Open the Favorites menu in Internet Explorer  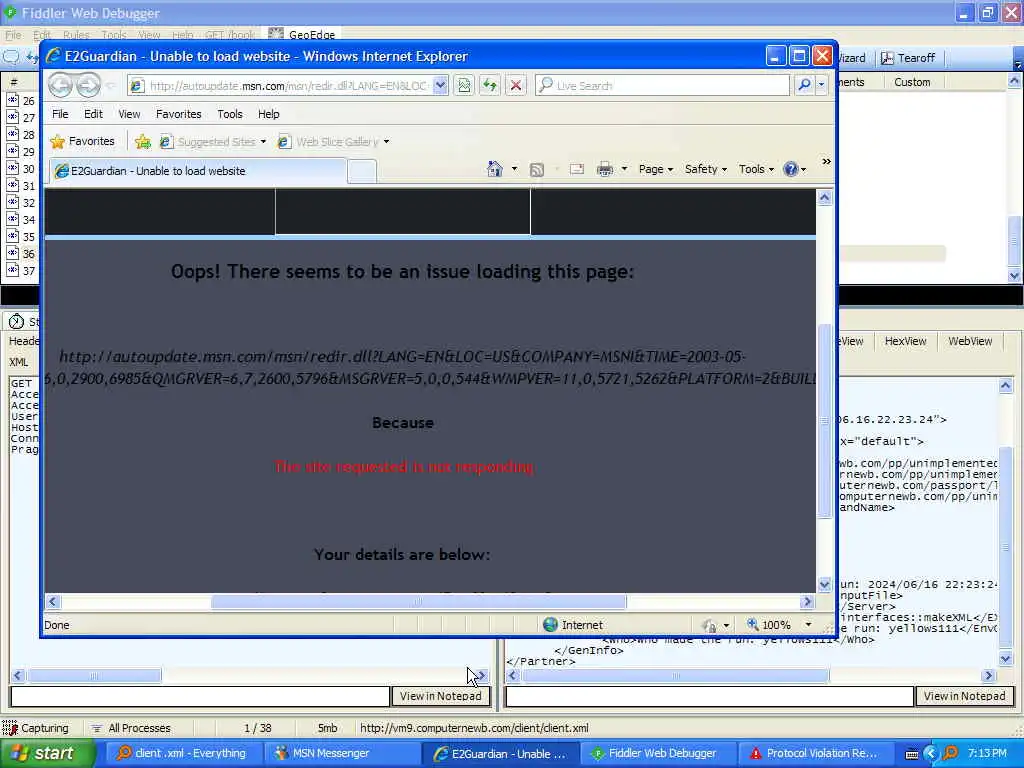(x=178, y=114)
